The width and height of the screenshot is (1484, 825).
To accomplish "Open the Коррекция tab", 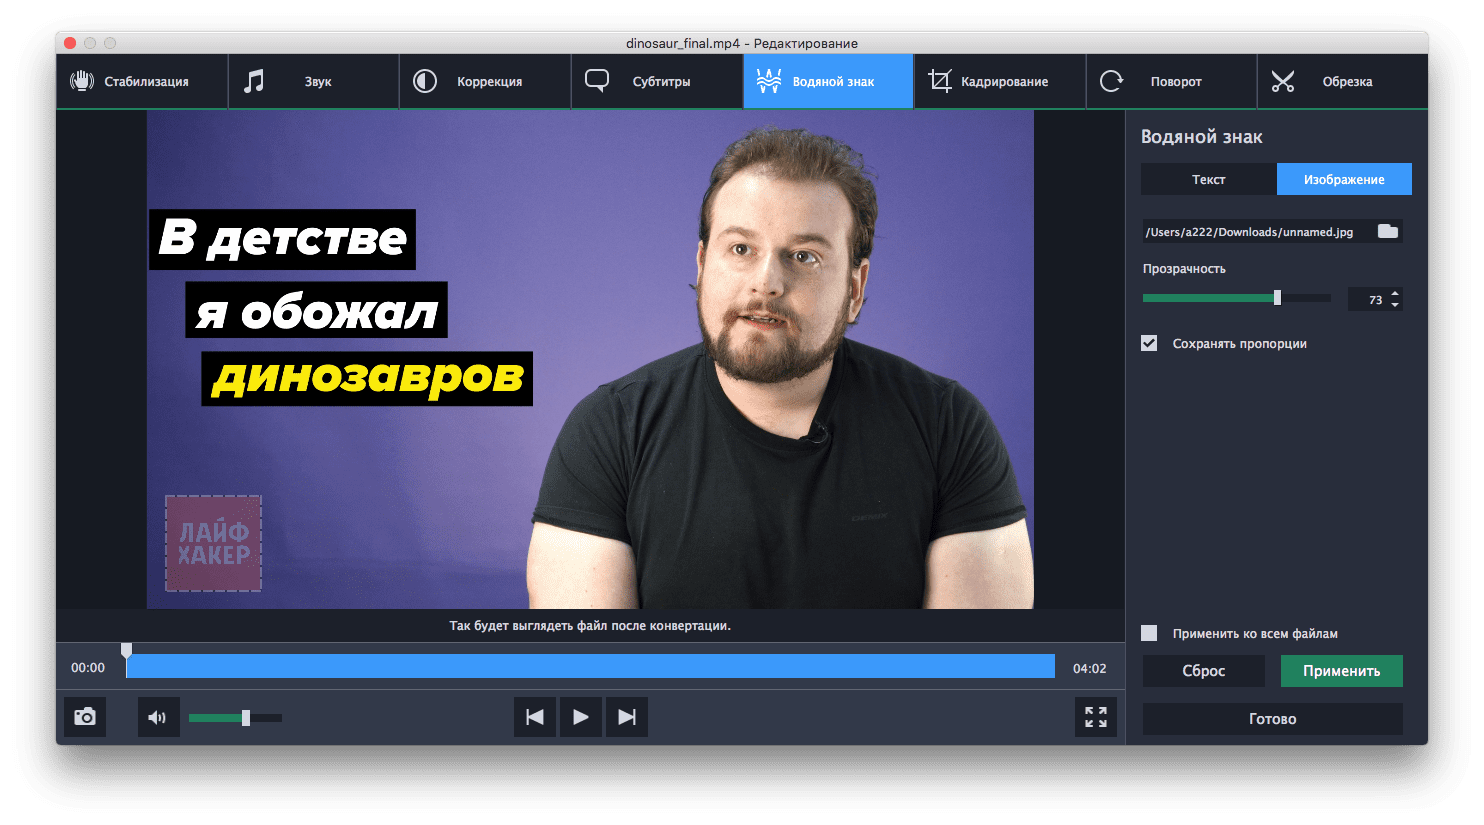I will [485, 81].
